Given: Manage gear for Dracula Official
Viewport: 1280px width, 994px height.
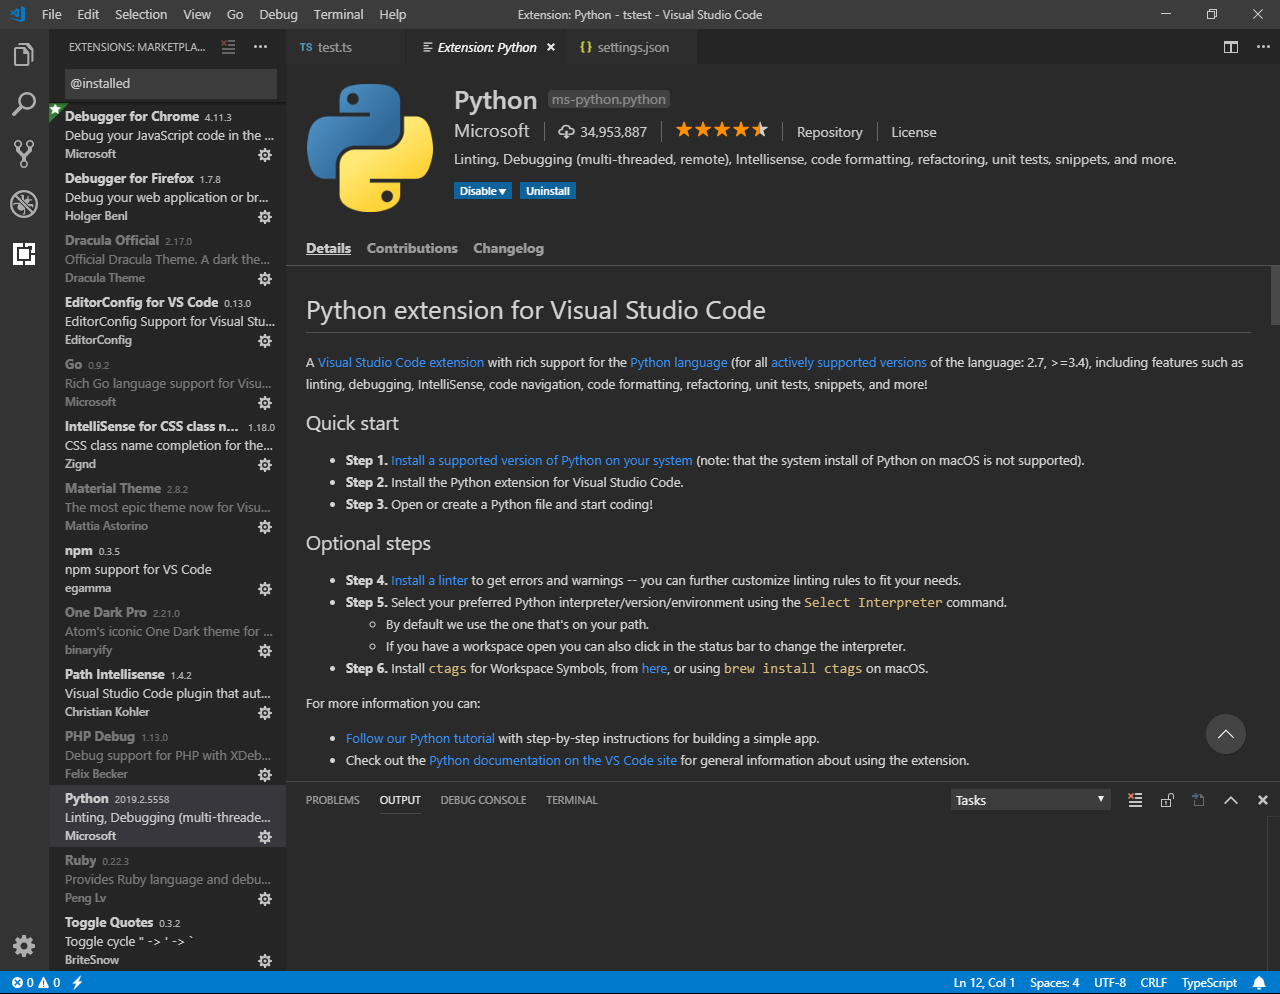Looking at the screenshot, I should coord(265,279).
